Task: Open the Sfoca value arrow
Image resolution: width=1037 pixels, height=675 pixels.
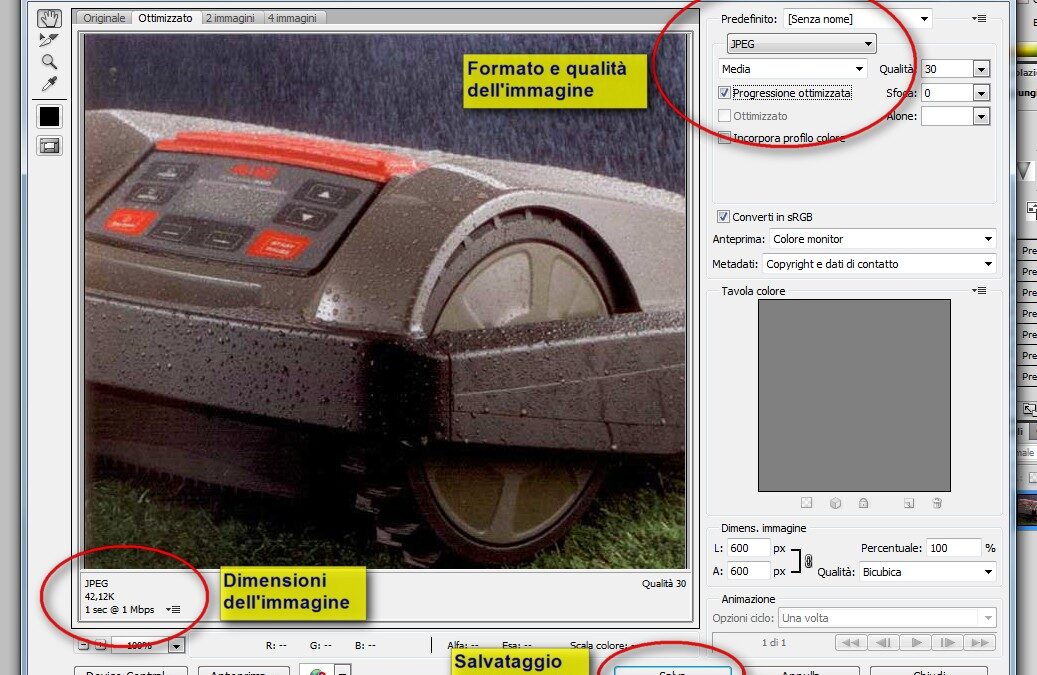Action: tap(981, 93)
